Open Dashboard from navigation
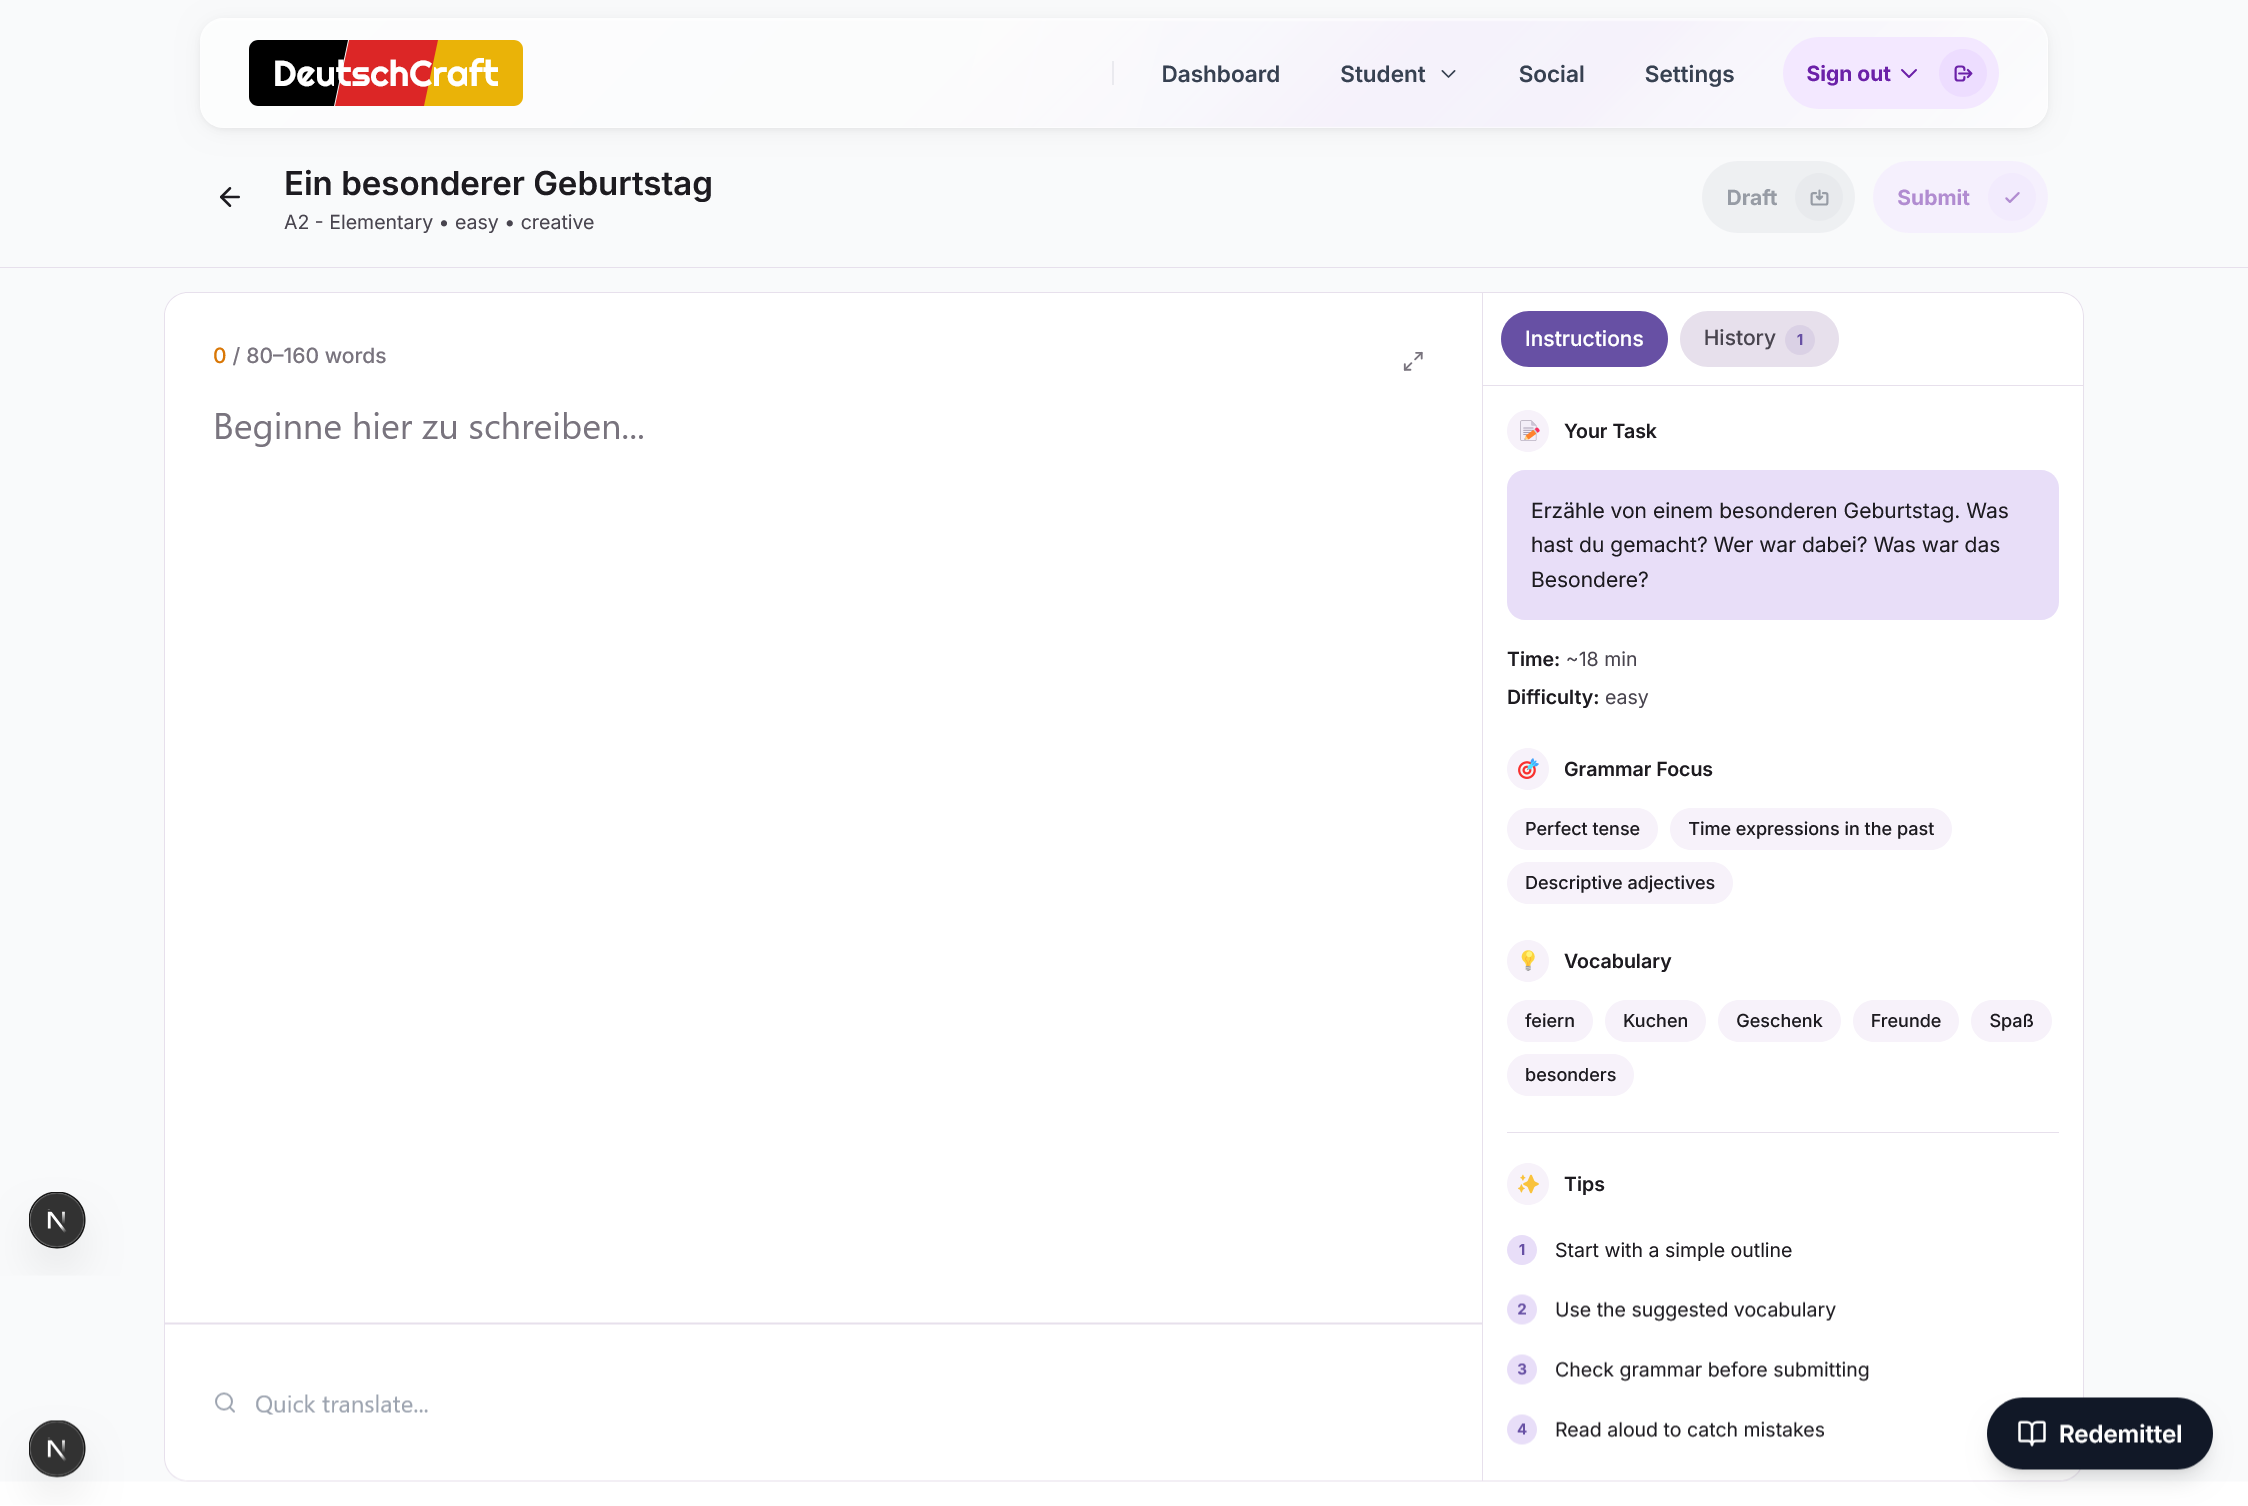 coord(1220,74)
